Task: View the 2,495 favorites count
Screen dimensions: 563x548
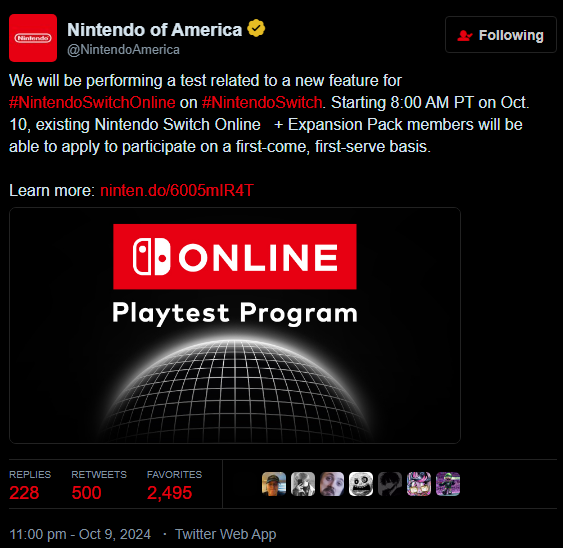Action: pos(169,492)
